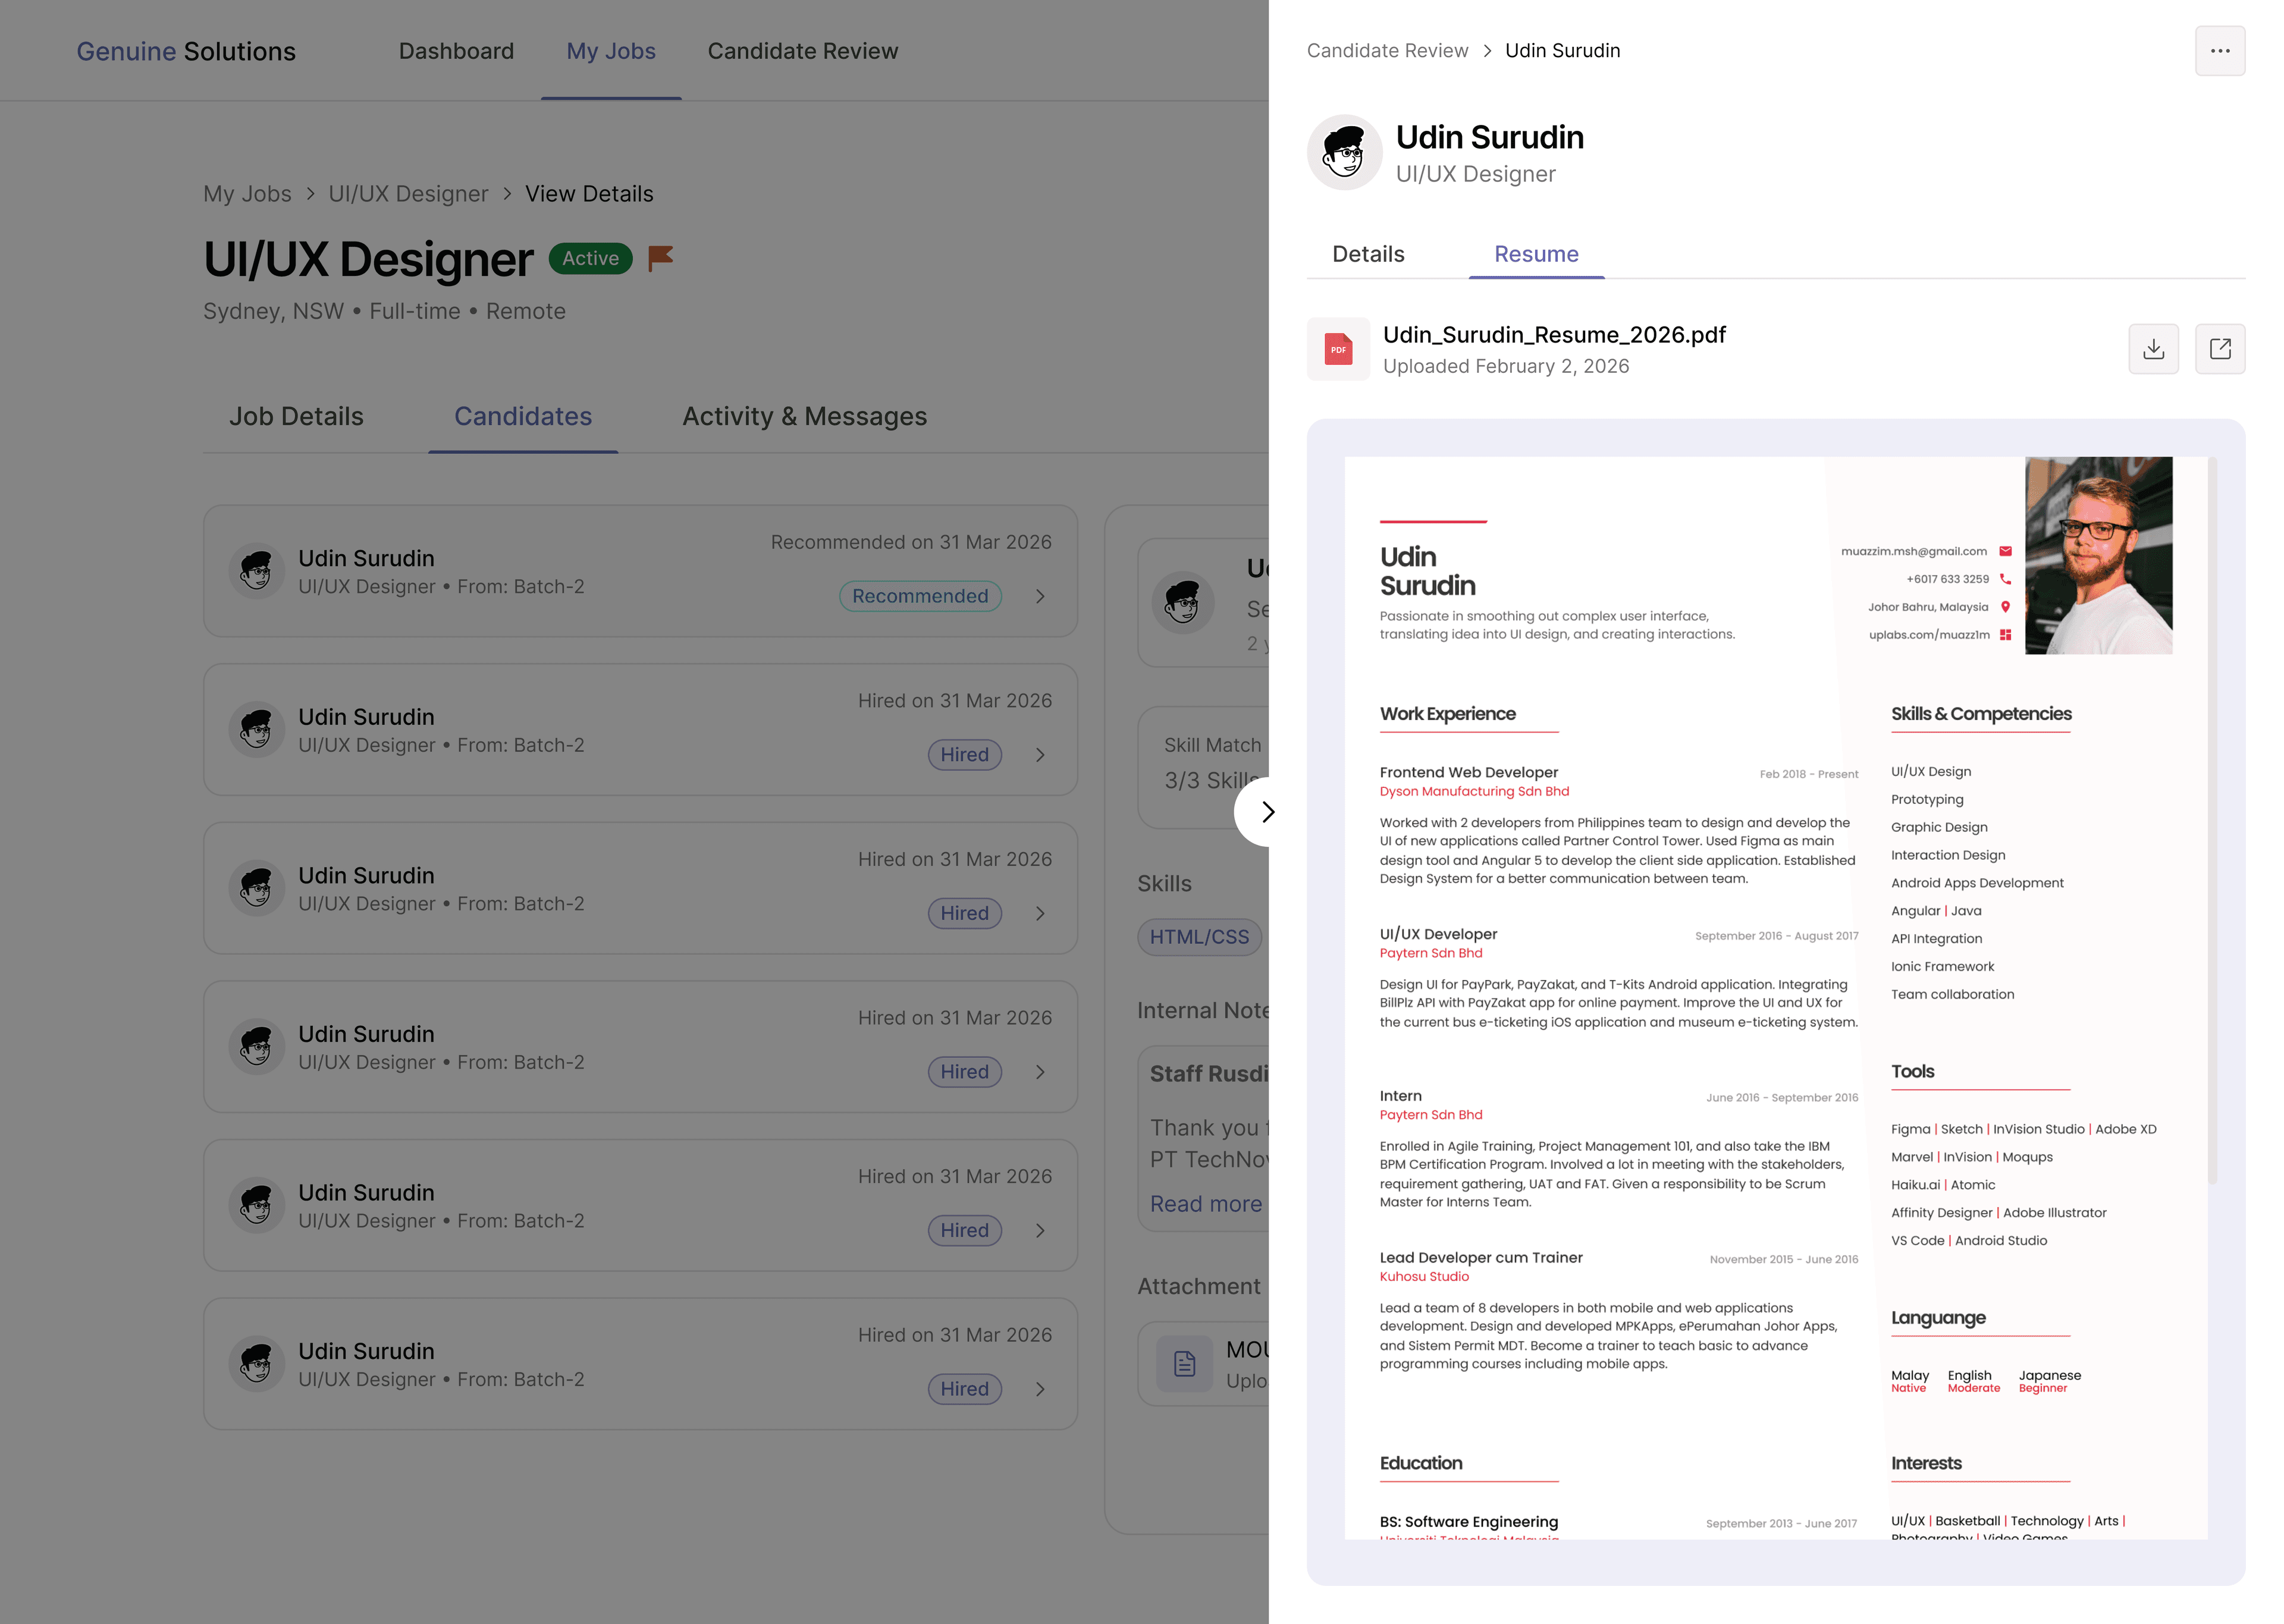Image resolution: width=2284 pixels, height=1624 pixels.
Task: Go to Dashboard in top navigation
Action: point(456,51)
